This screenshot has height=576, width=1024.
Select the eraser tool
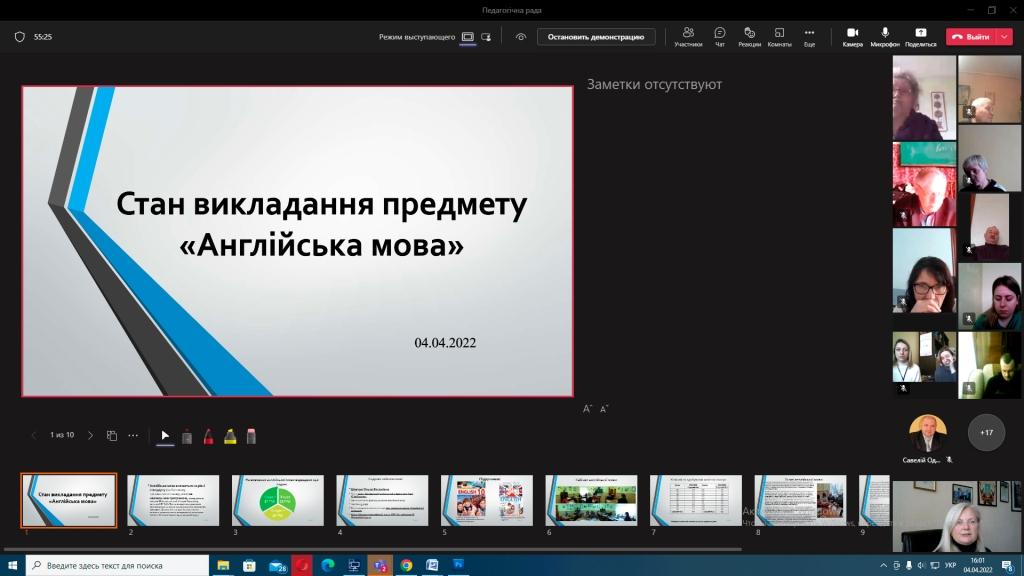(251, 436)
